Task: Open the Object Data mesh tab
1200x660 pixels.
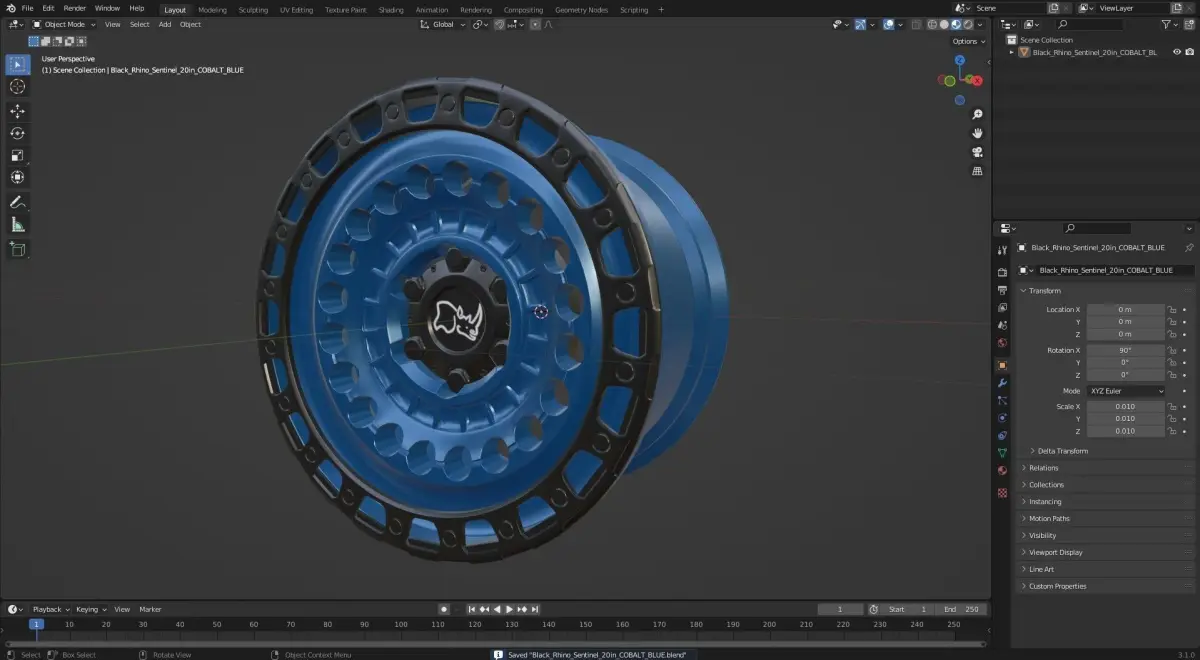Action: click(1002, 453)
